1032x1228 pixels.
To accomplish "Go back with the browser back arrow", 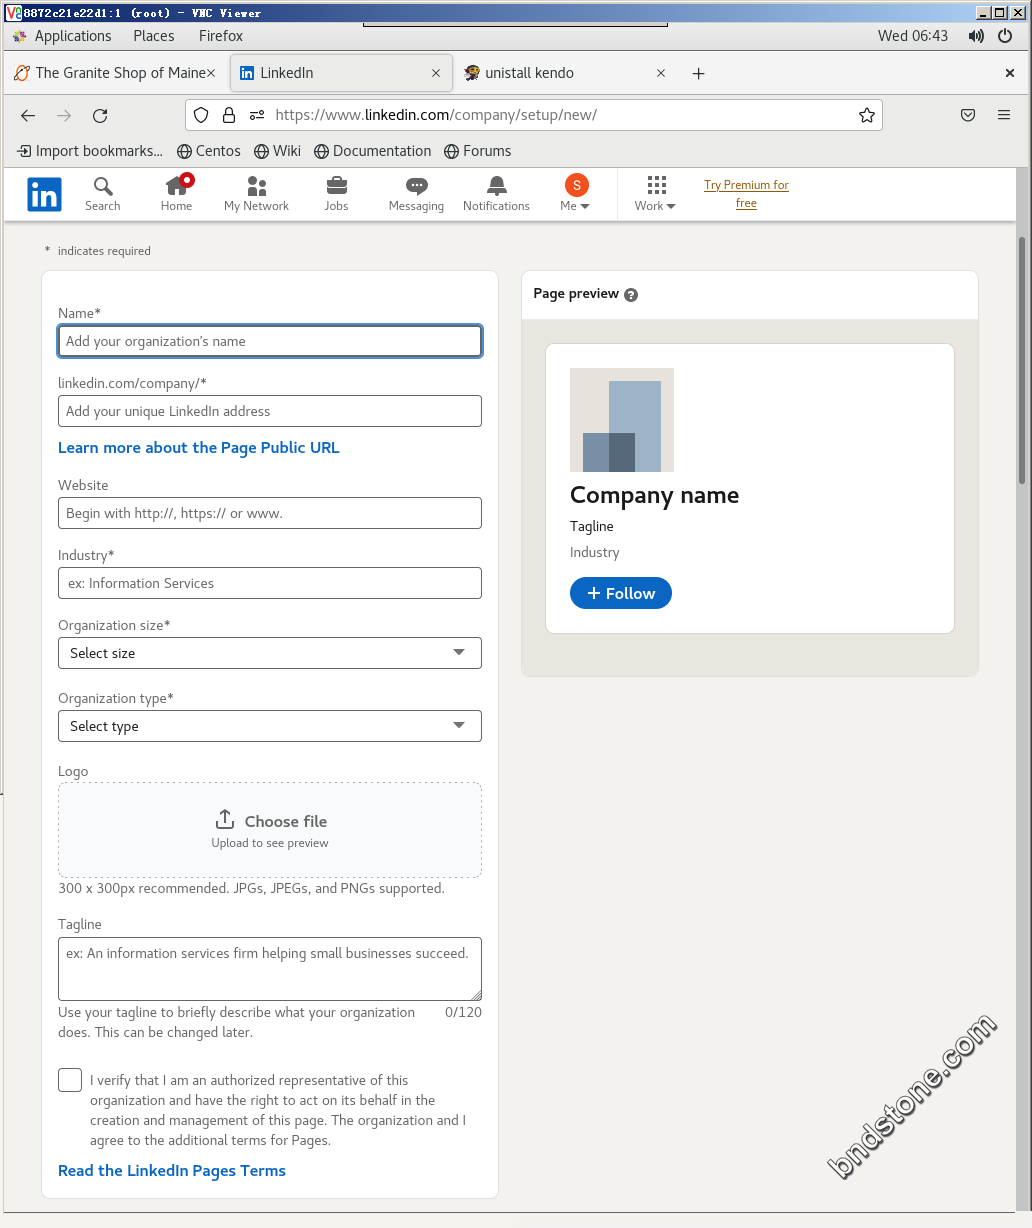I will (28, 115).
